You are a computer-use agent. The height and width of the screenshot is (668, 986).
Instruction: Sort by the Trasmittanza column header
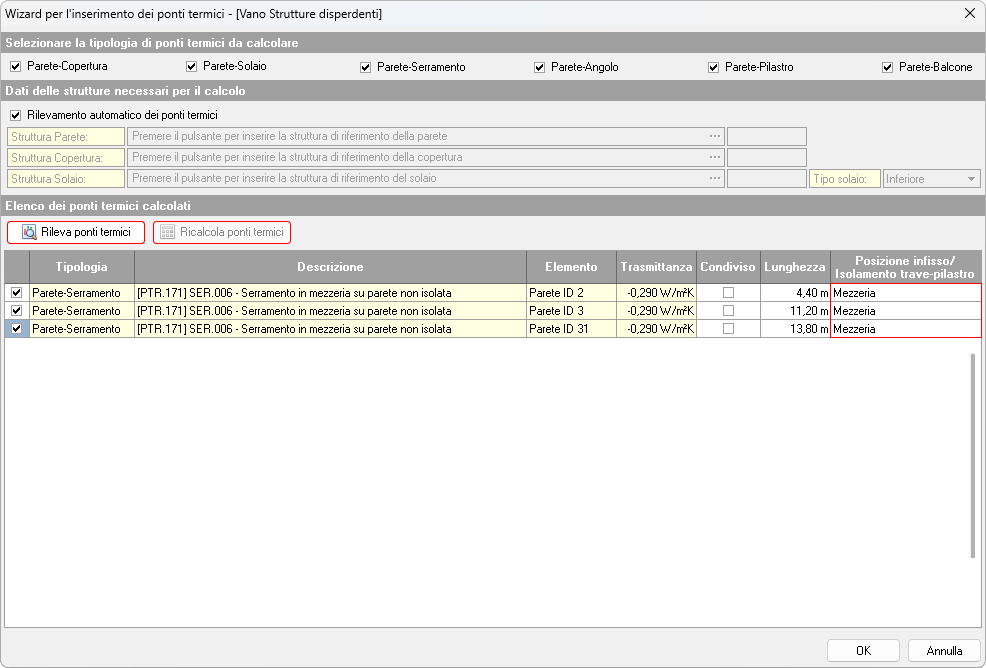(656, 267)
